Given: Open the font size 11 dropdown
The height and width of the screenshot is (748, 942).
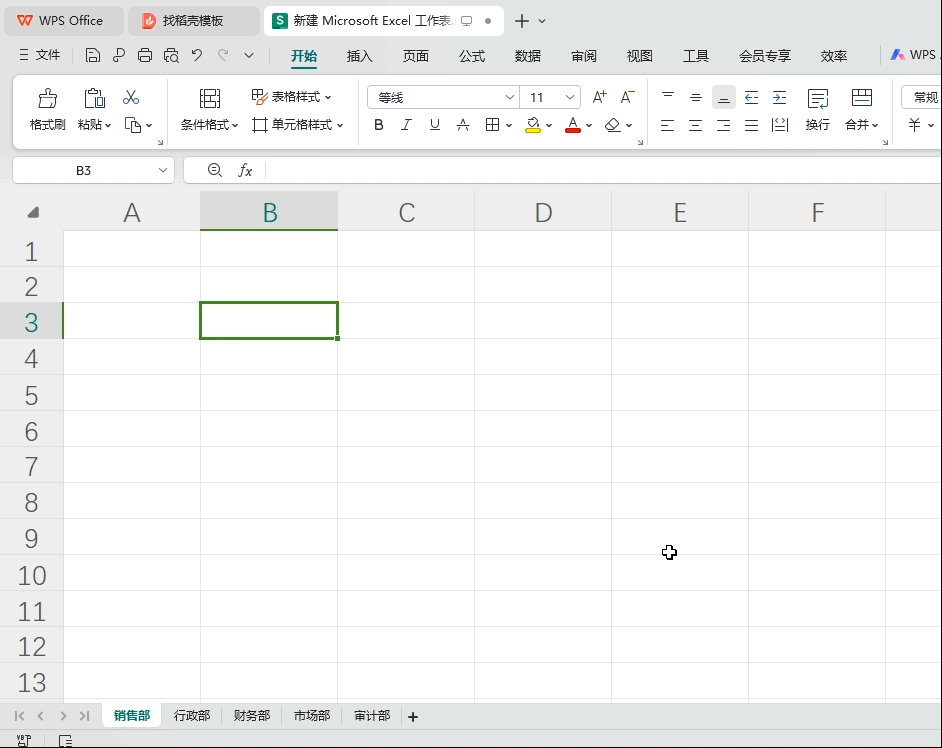Looking at the screenshot, I should coord(570,97).
